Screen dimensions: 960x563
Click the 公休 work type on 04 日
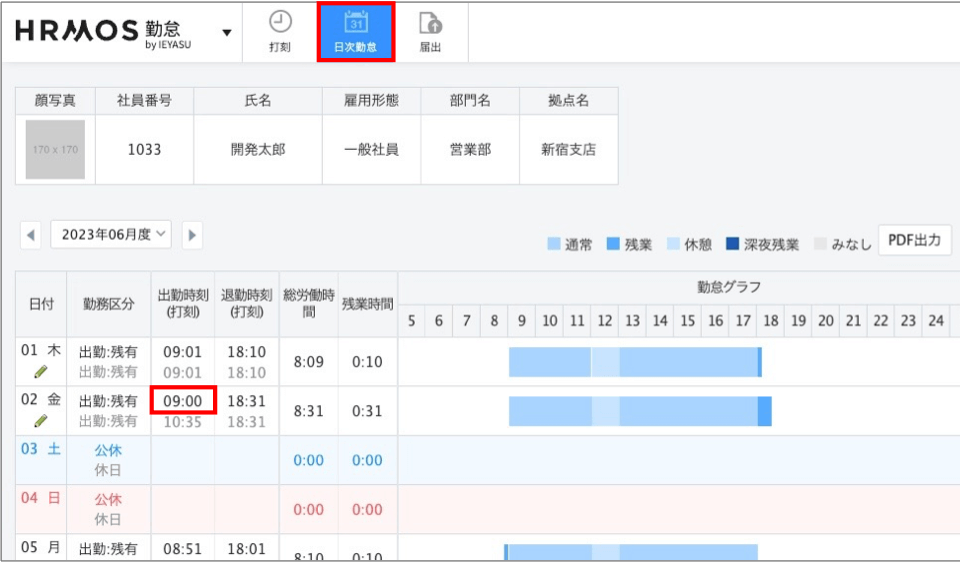point(108,499)
